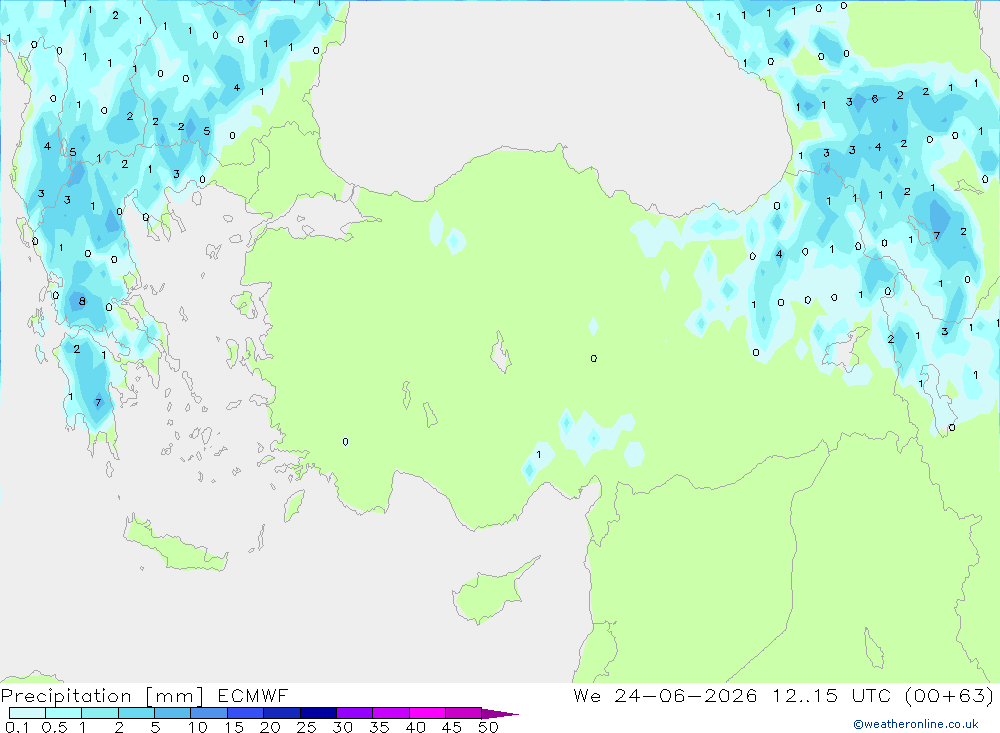Click the '50' legend scale label
This screenshot has width=1000, height=733.
point(488,727)
